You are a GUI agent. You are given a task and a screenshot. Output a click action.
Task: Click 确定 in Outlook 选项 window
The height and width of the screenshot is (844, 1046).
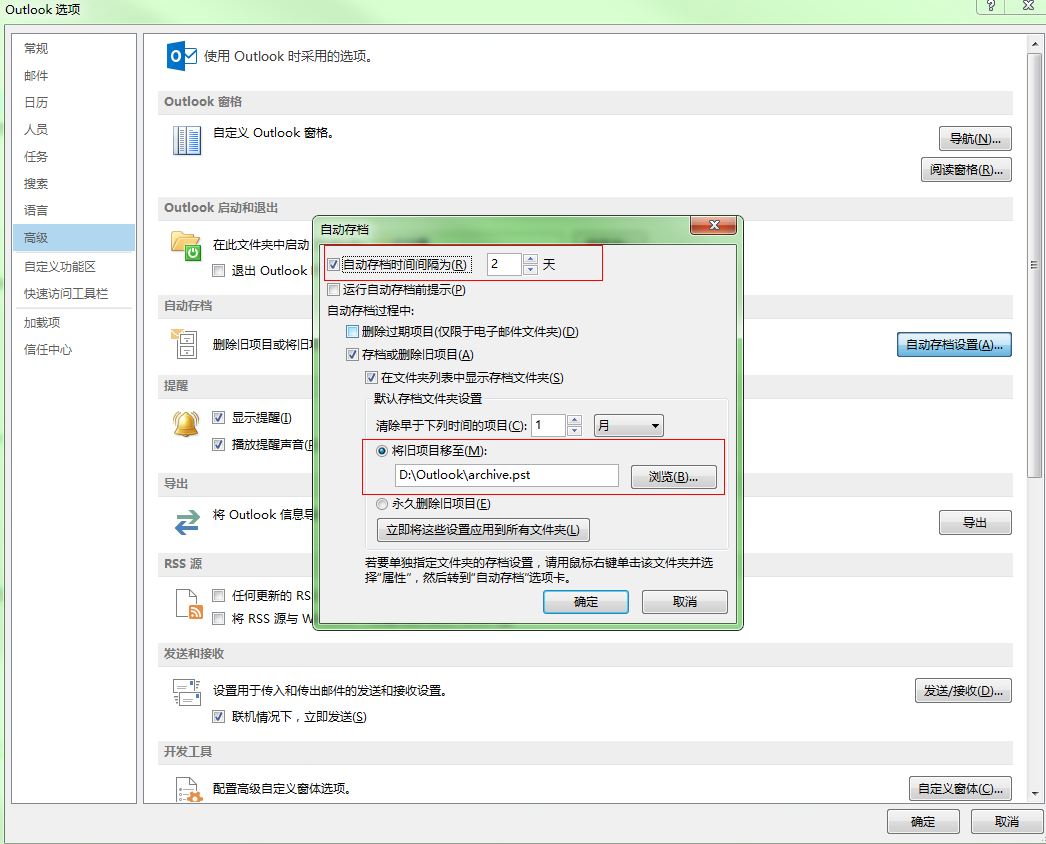923,821
